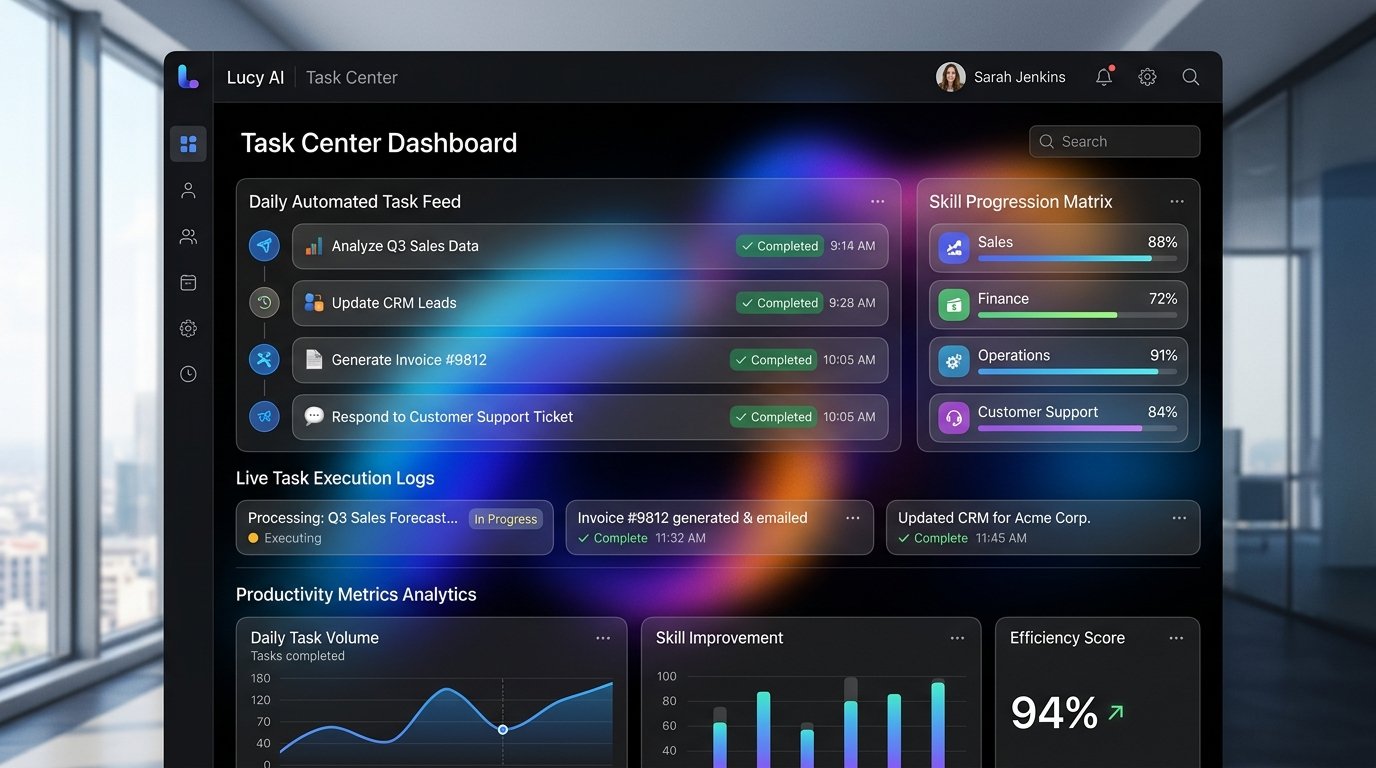Click the Operations progress bar
Viewport: 1376px width, 768px height.
(x=1077, y=372)
